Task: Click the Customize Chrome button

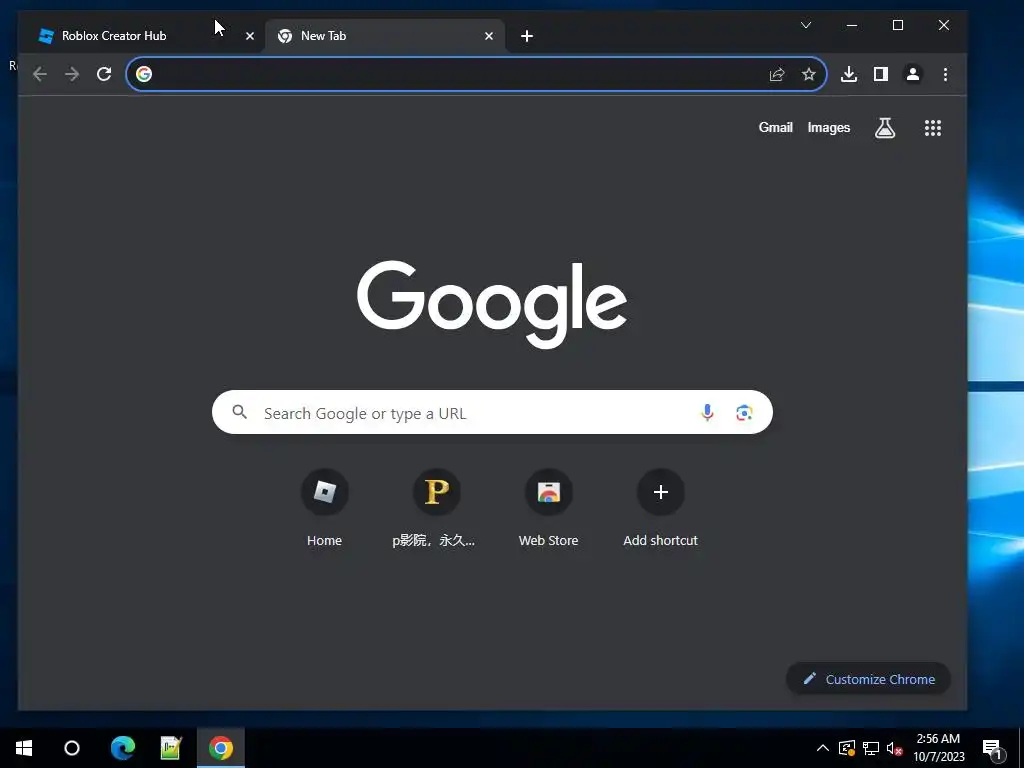Action: pos(868,679)
